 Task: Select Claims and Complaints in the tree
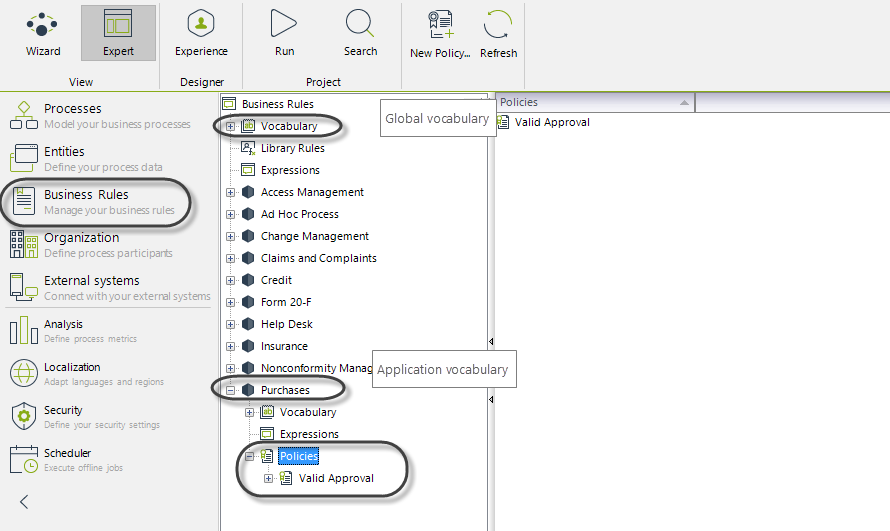click(318, 258)
